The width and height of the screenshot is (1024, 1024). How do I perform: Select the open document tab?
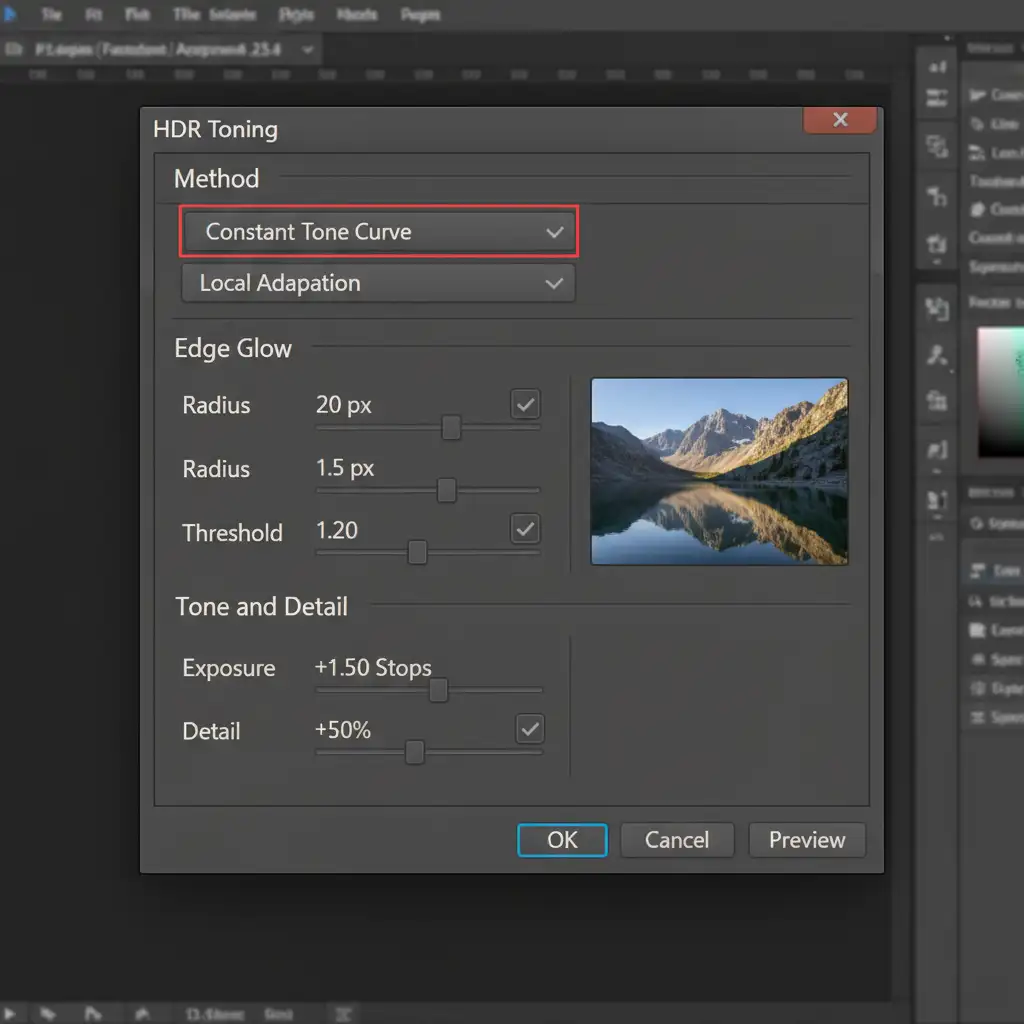point(160,49)
